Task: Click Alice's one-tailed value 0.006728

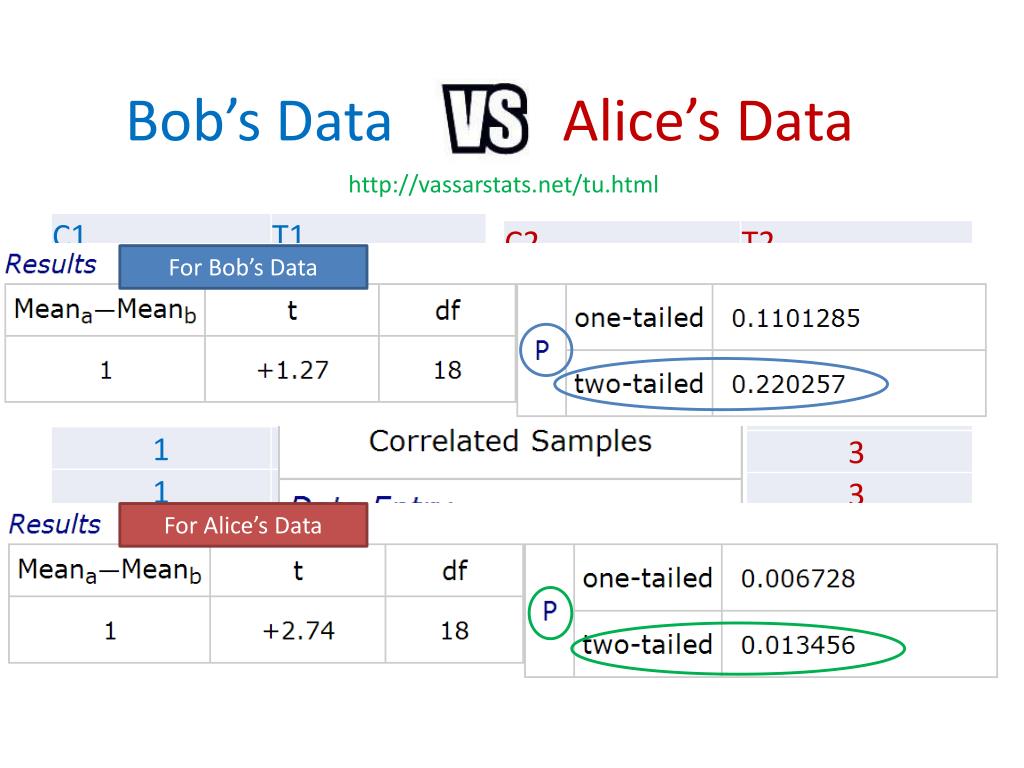Action: [797, 579]
